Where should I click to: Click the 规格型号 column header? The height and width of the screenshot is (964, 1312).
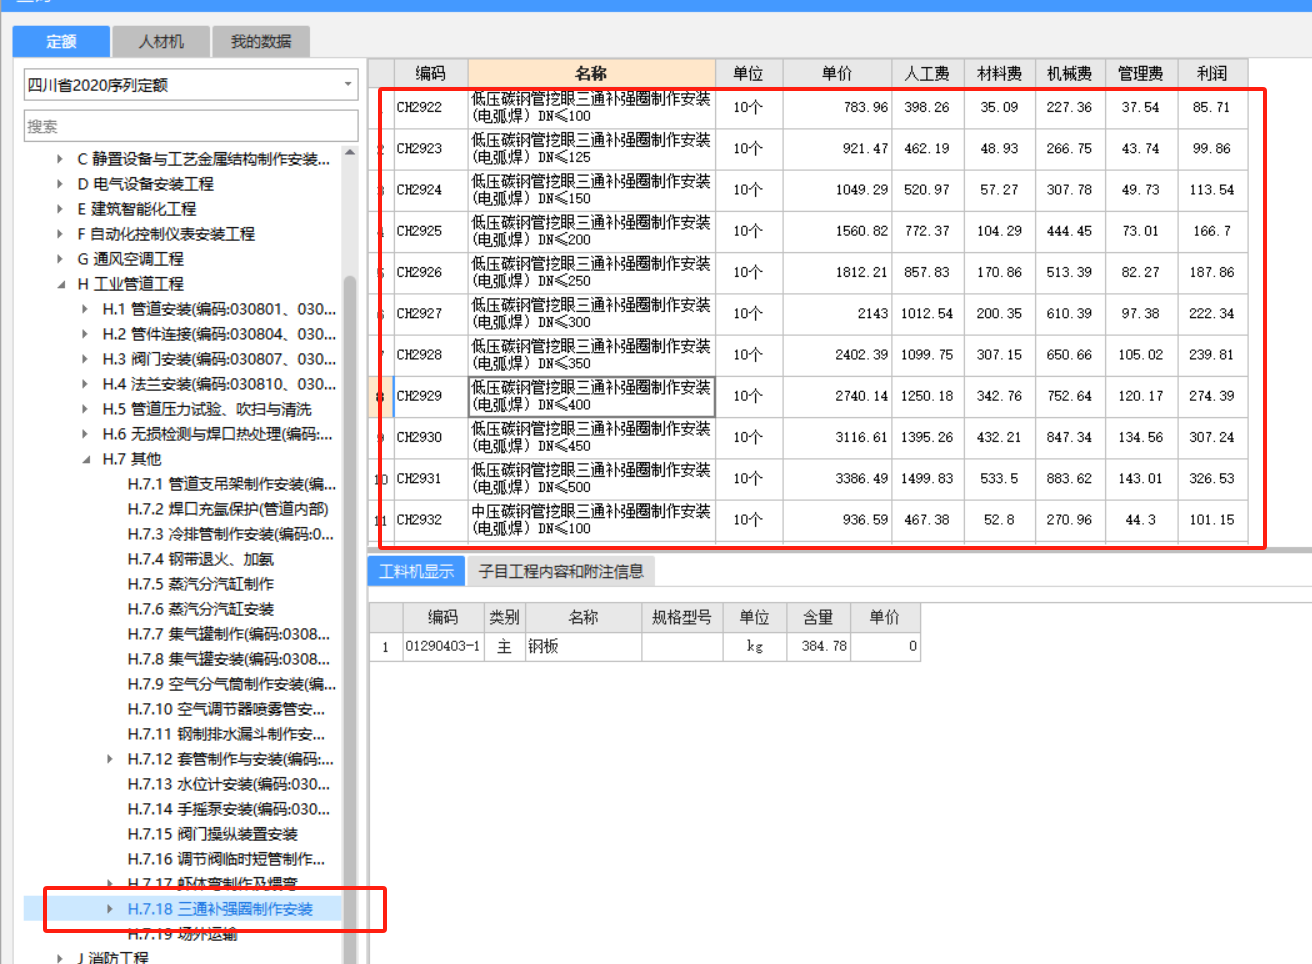pos(682,617)
